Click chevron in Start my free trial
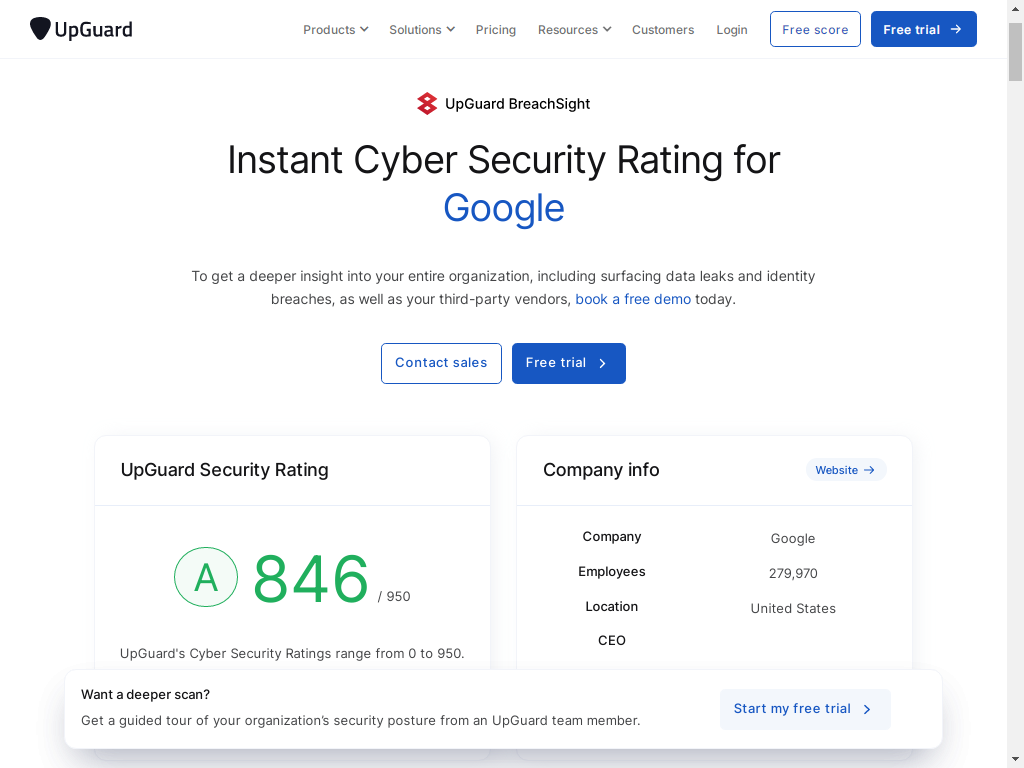 (867, 709)
